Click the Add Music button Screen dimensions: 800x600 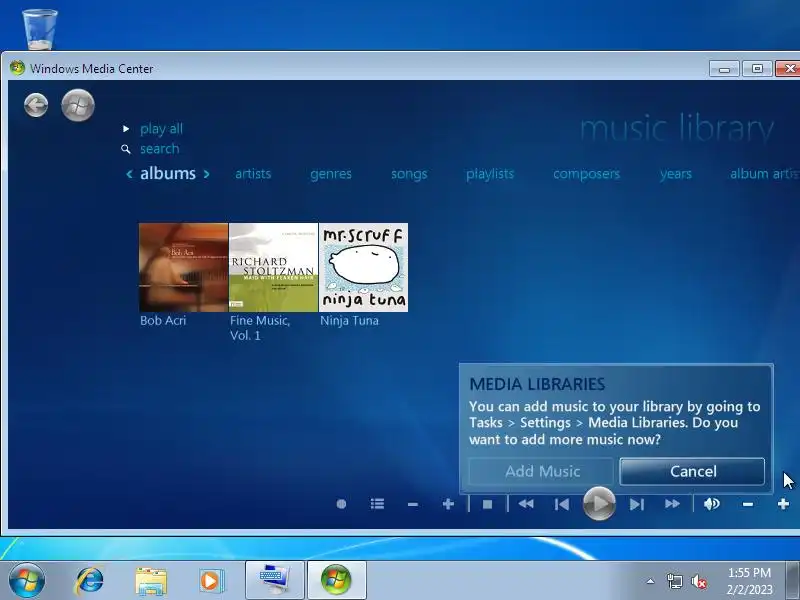pyautogui.click(x=541, y=471)
